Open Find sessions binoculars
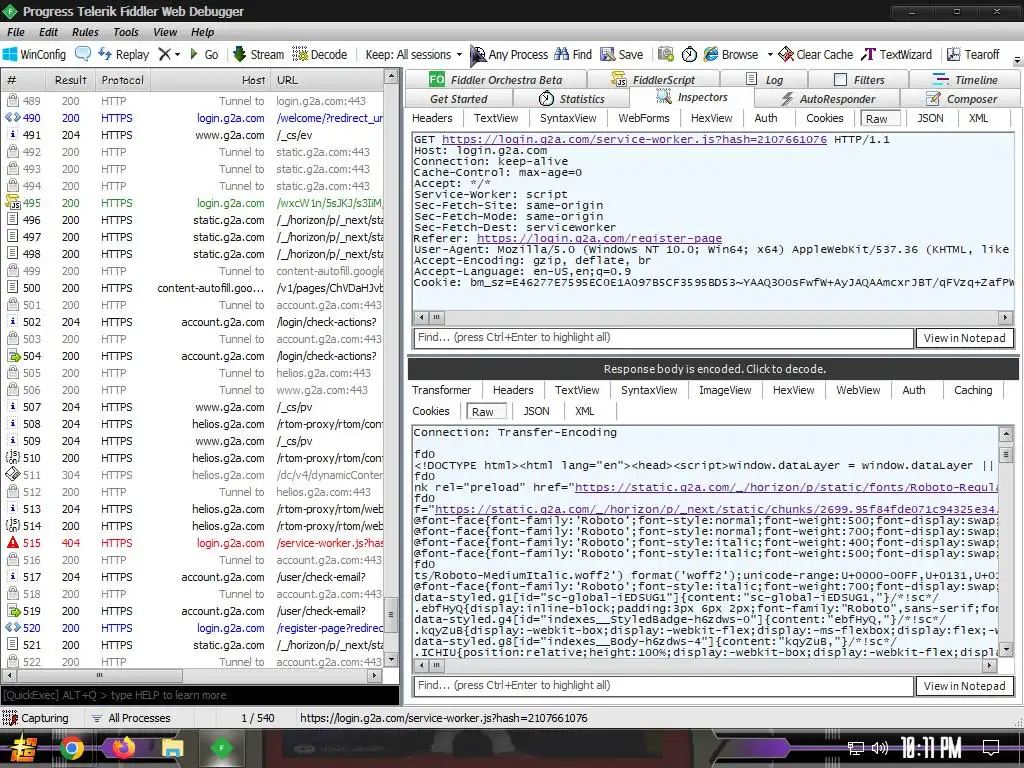 [x=573, y=54]
